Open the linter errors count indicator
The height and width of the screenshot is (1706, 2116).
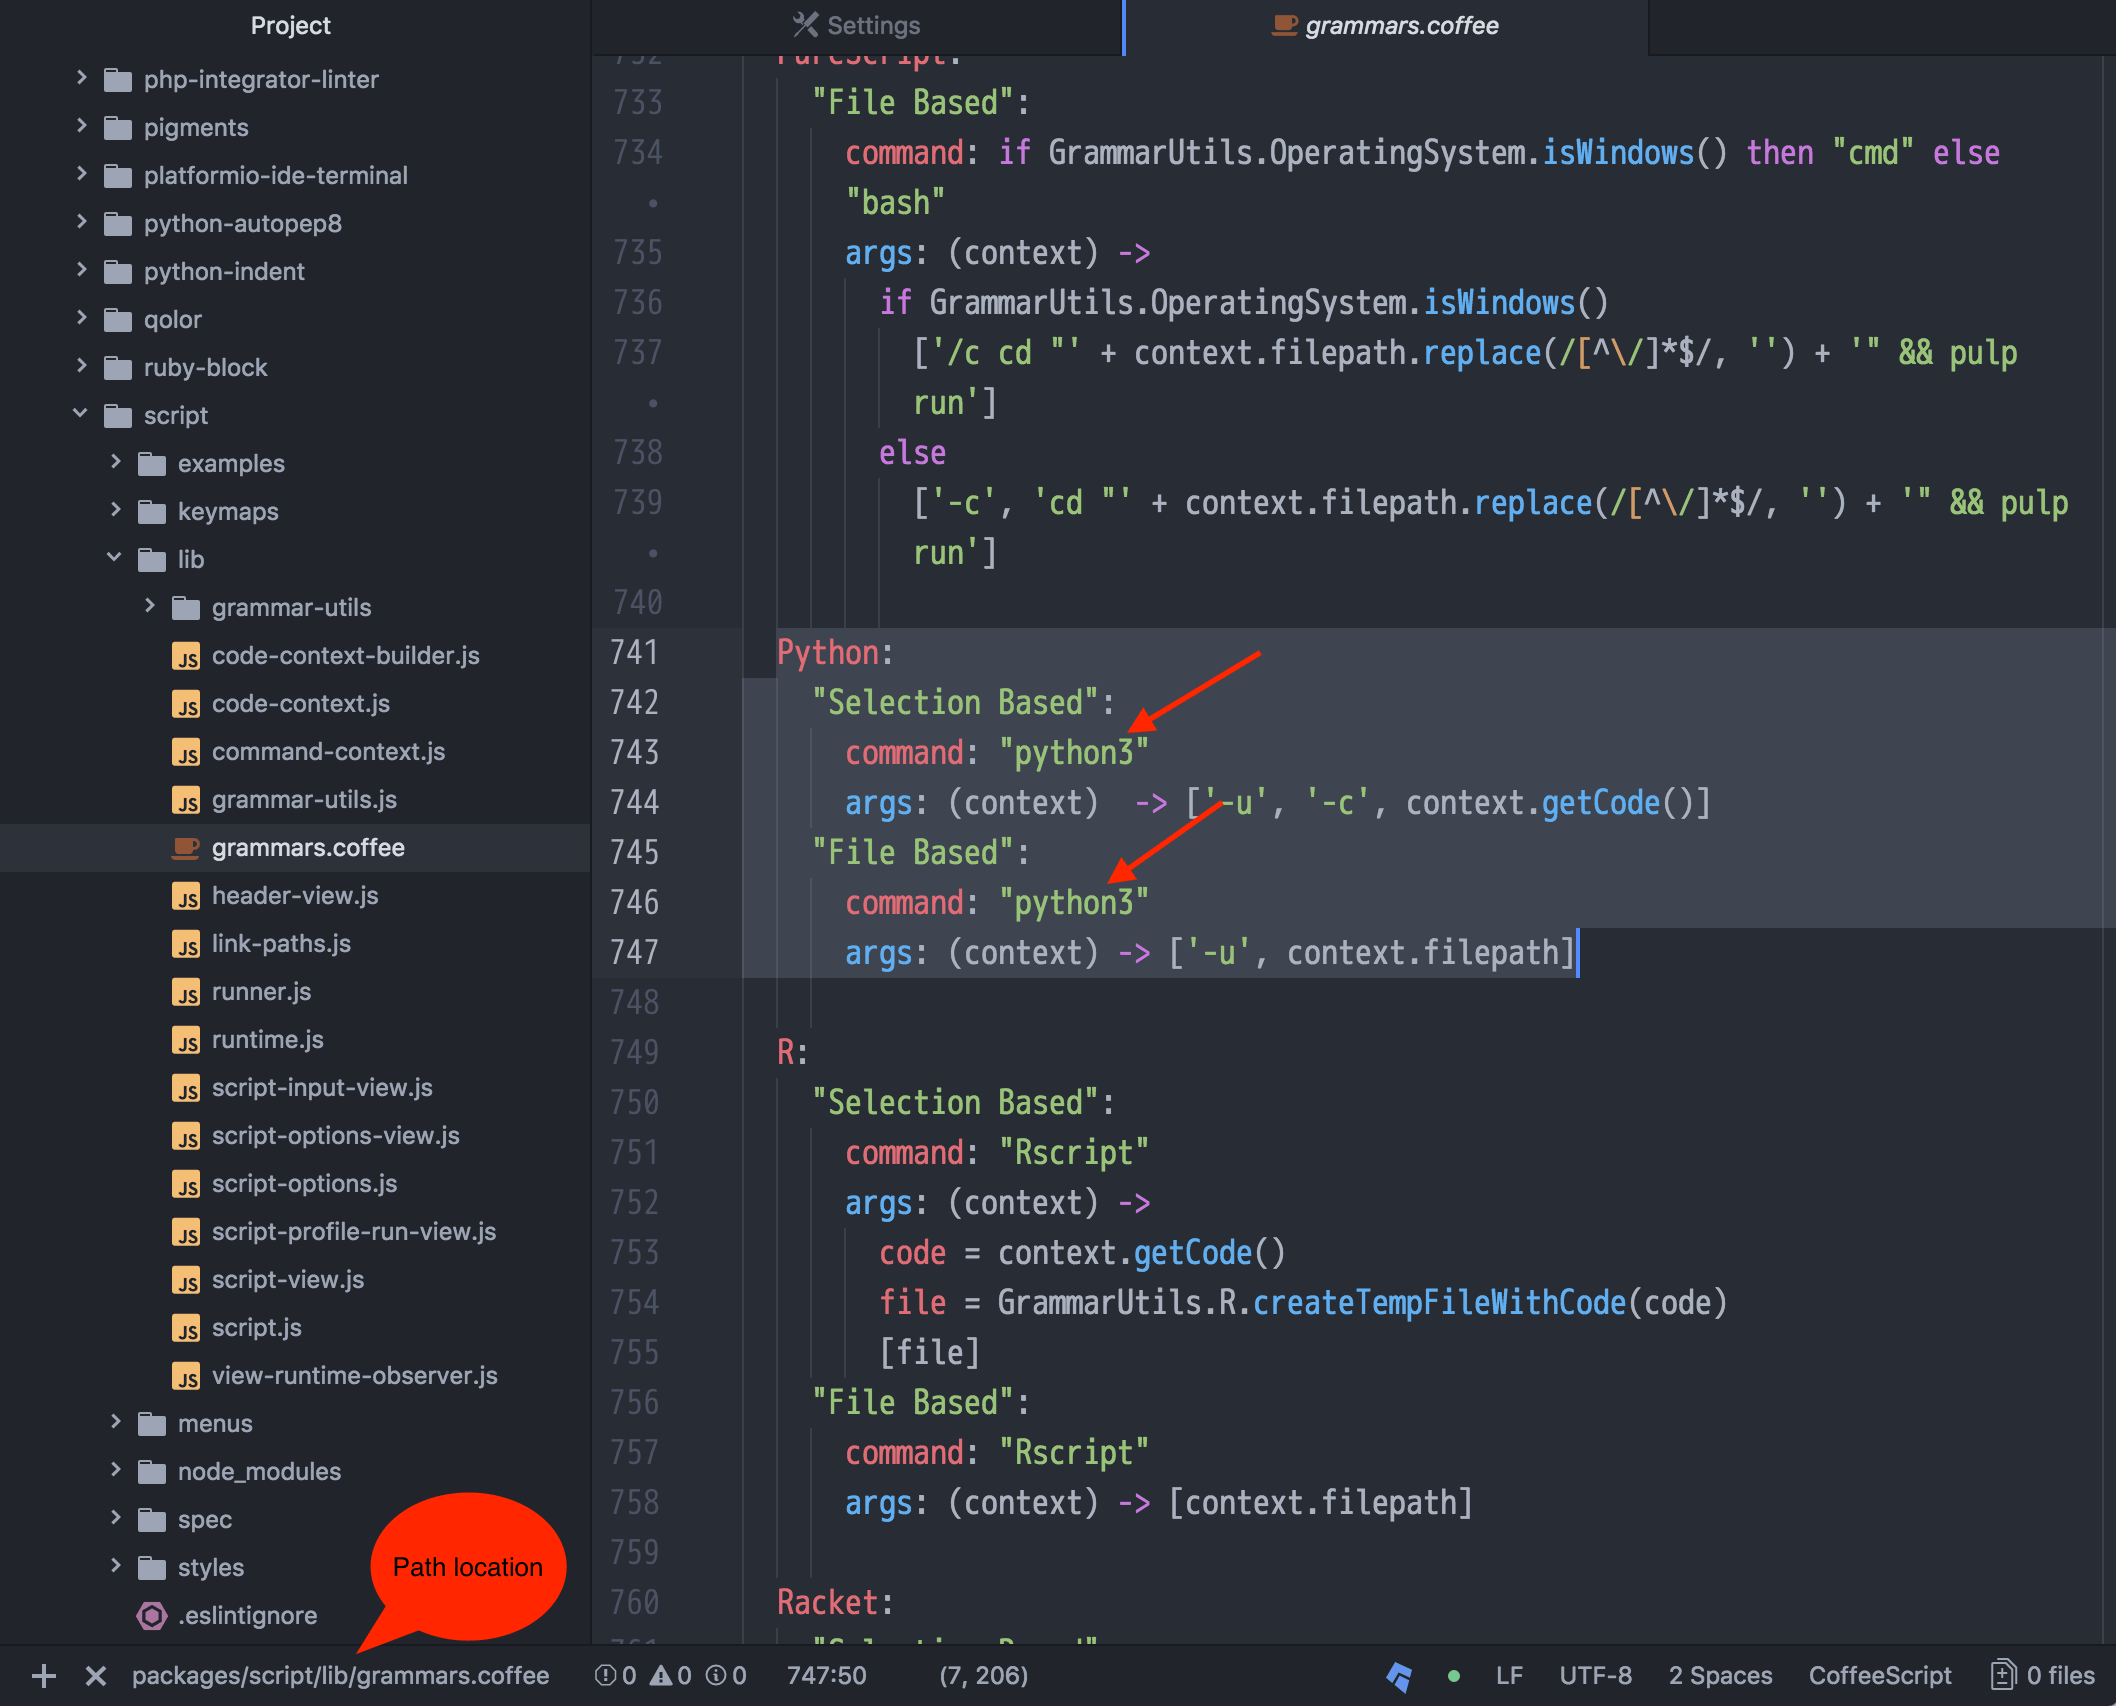617,1676
